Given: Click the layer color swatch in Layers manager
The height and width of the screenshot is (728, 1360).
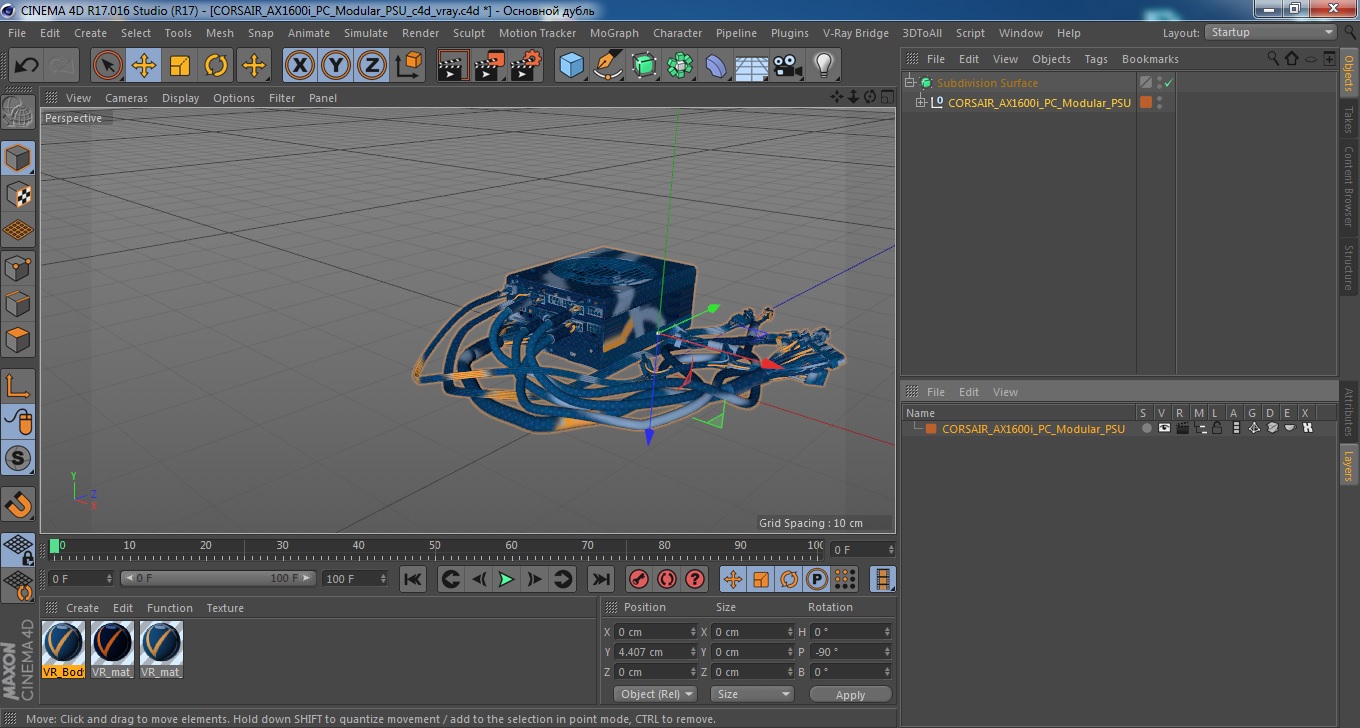Looking at the screenshot, I should pos(931,429).
